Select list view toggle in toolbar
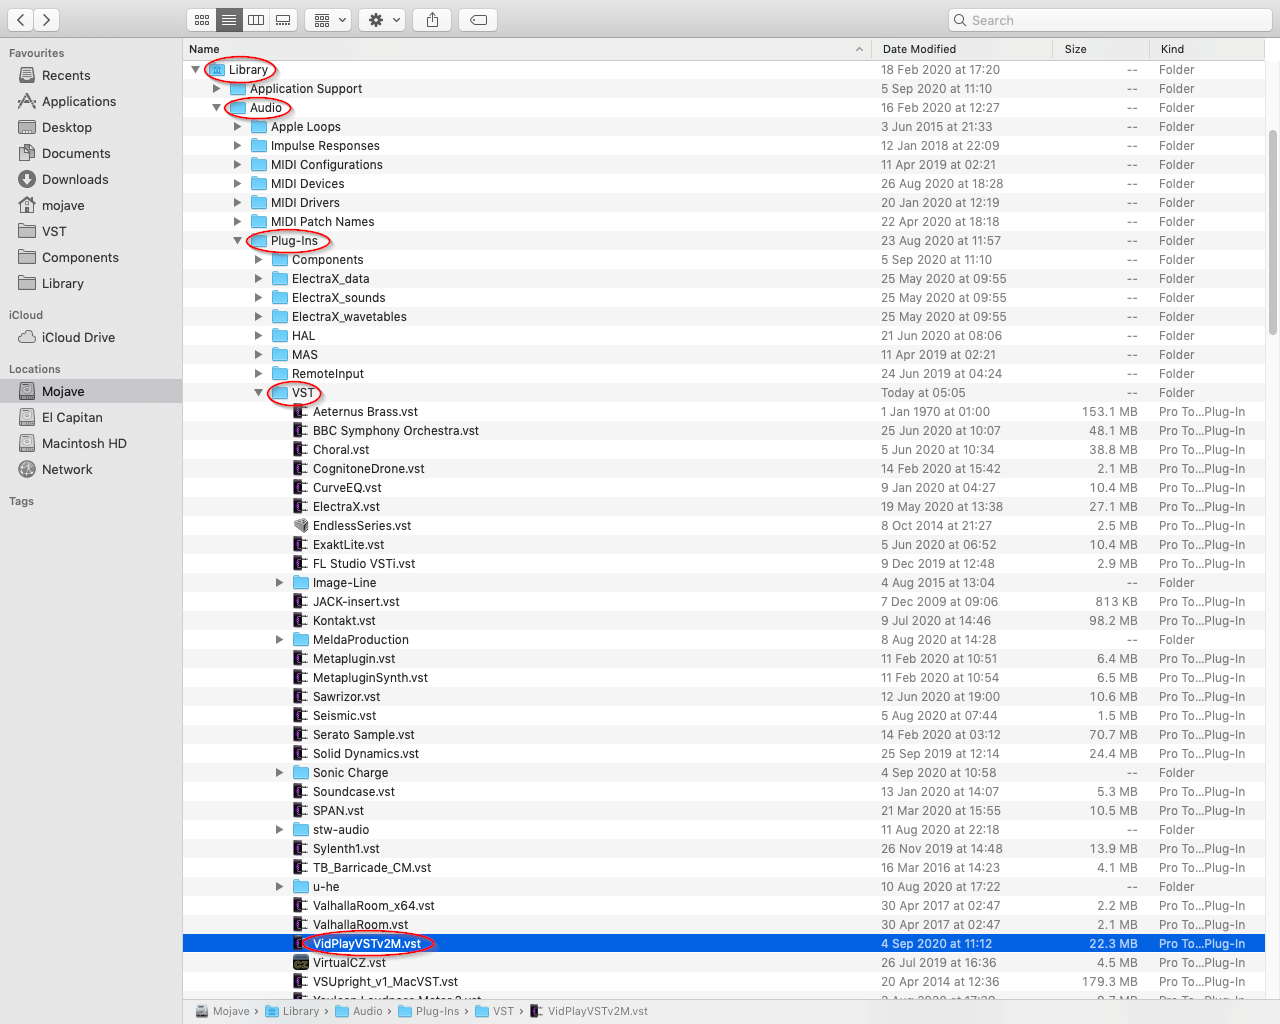The height and width of the screenshot is (1024, 1280). (x=229, y=20)
